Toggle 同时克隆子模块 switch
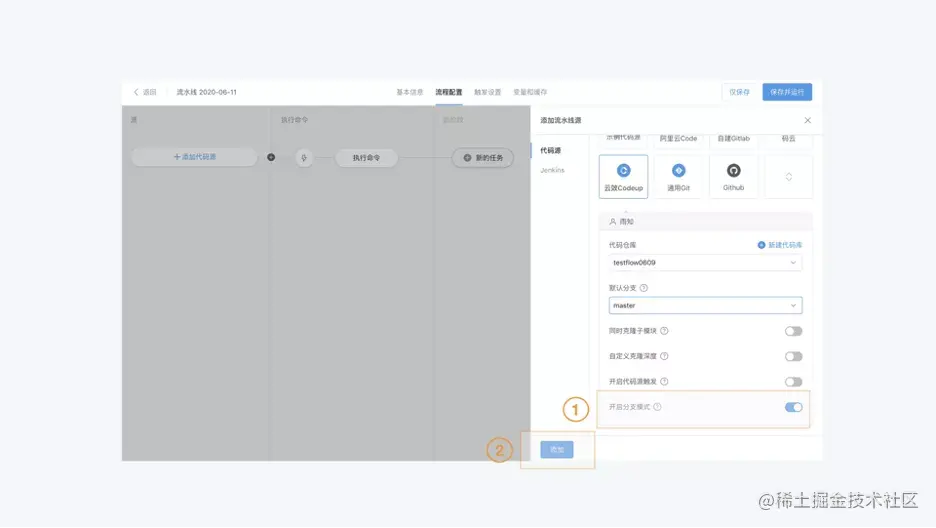Image resolution: width=936 pixels, height=528 pixels. 793,331
